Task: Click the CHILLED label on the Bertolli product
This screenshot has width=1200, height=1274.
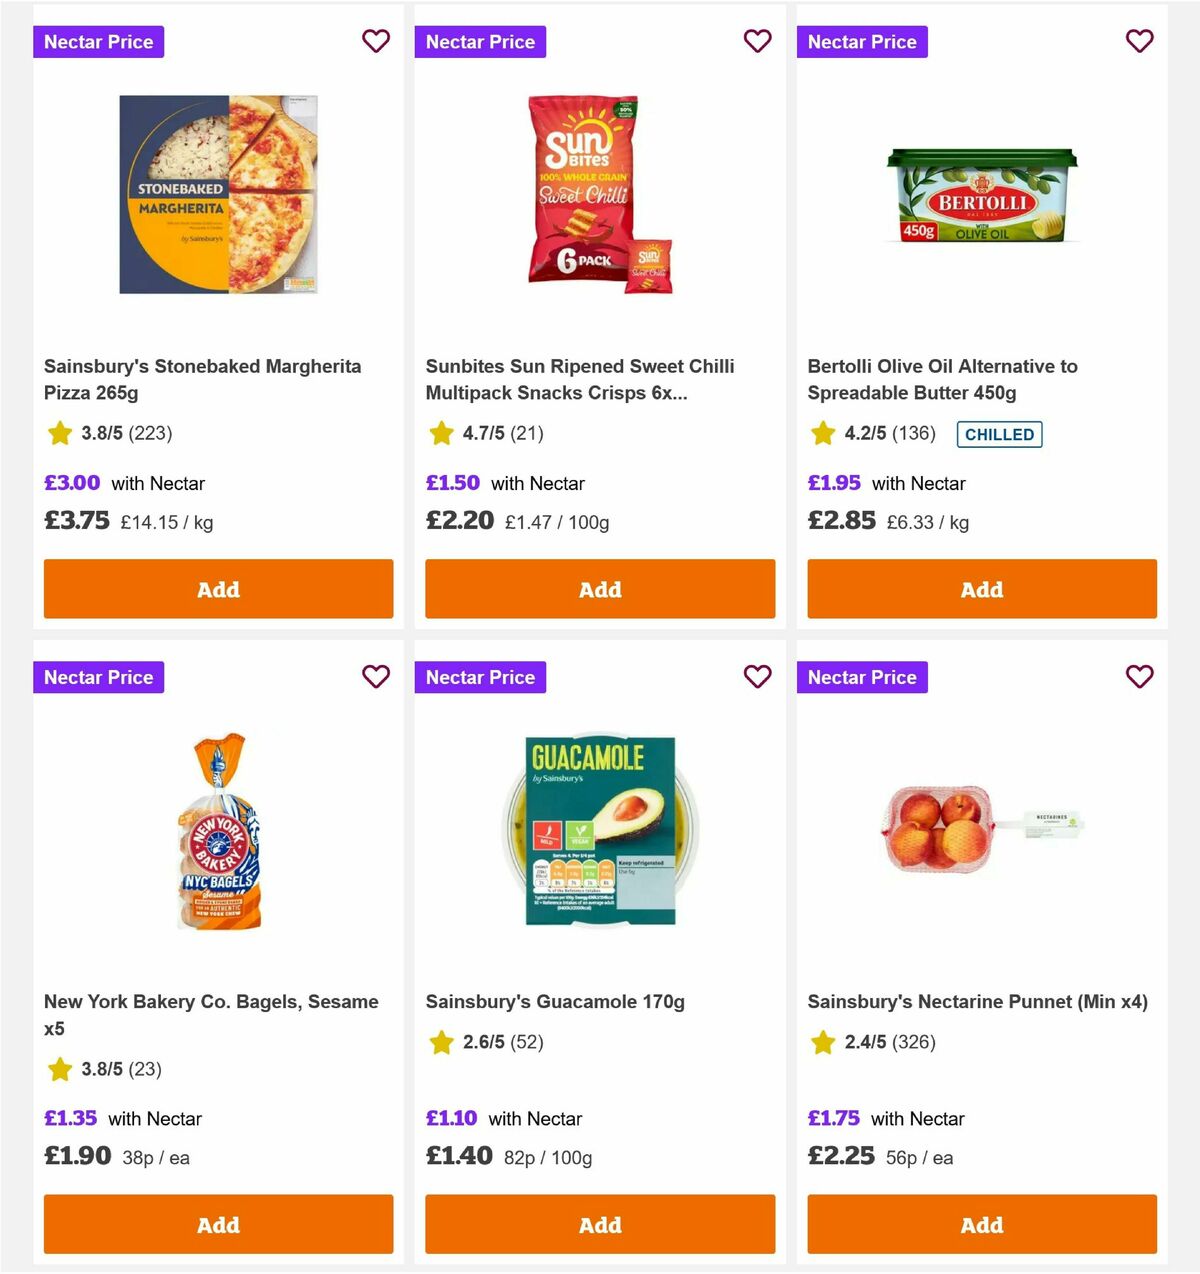Action: [x=998, y=434]
